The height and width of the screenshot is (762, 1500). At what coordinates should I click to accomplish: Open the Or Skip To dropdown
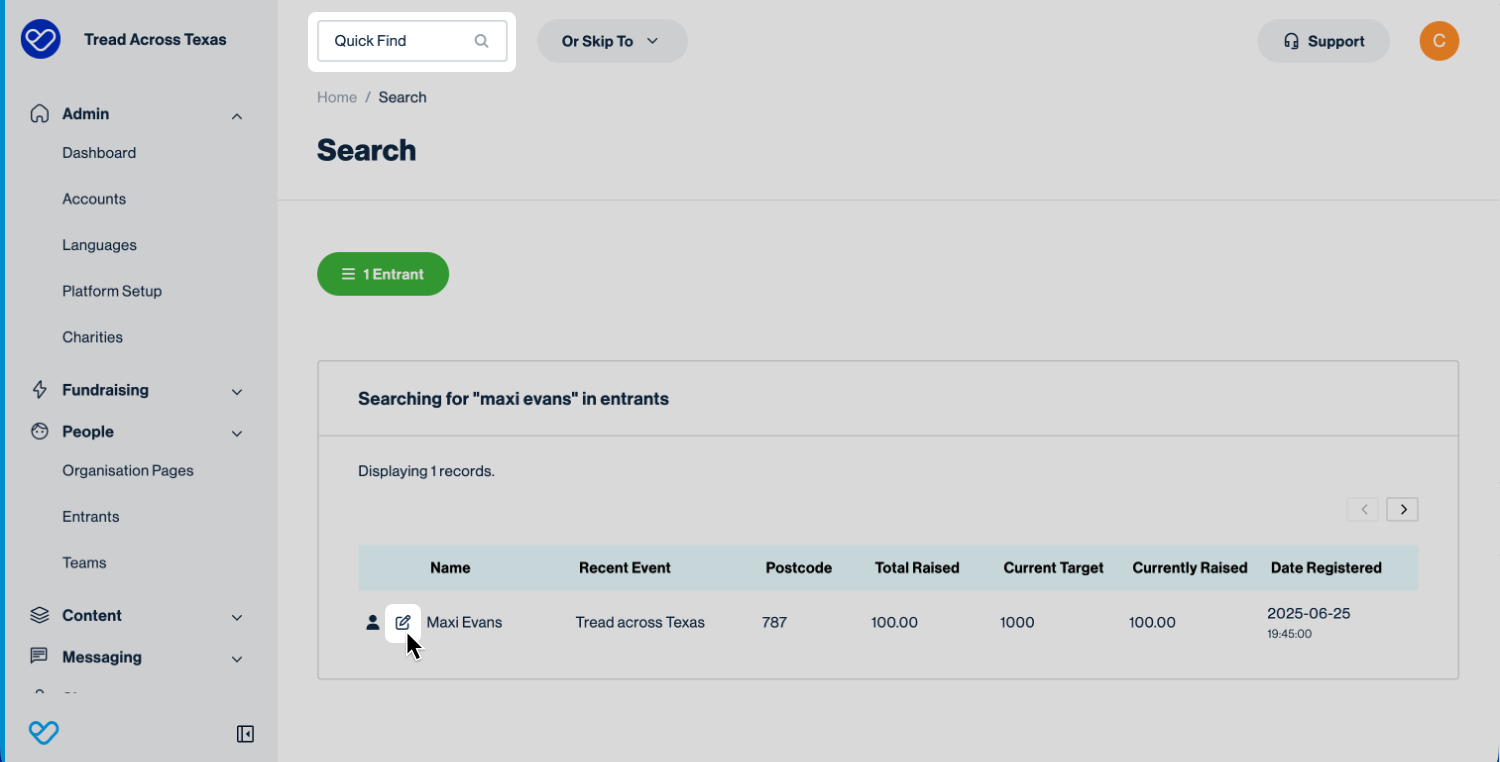(x=611, y=41)
